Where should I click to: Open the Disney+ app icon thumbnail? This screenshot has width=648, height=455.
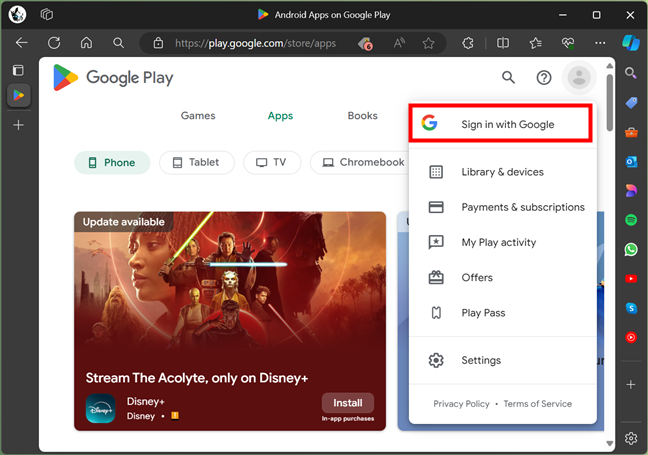(100, 409)
